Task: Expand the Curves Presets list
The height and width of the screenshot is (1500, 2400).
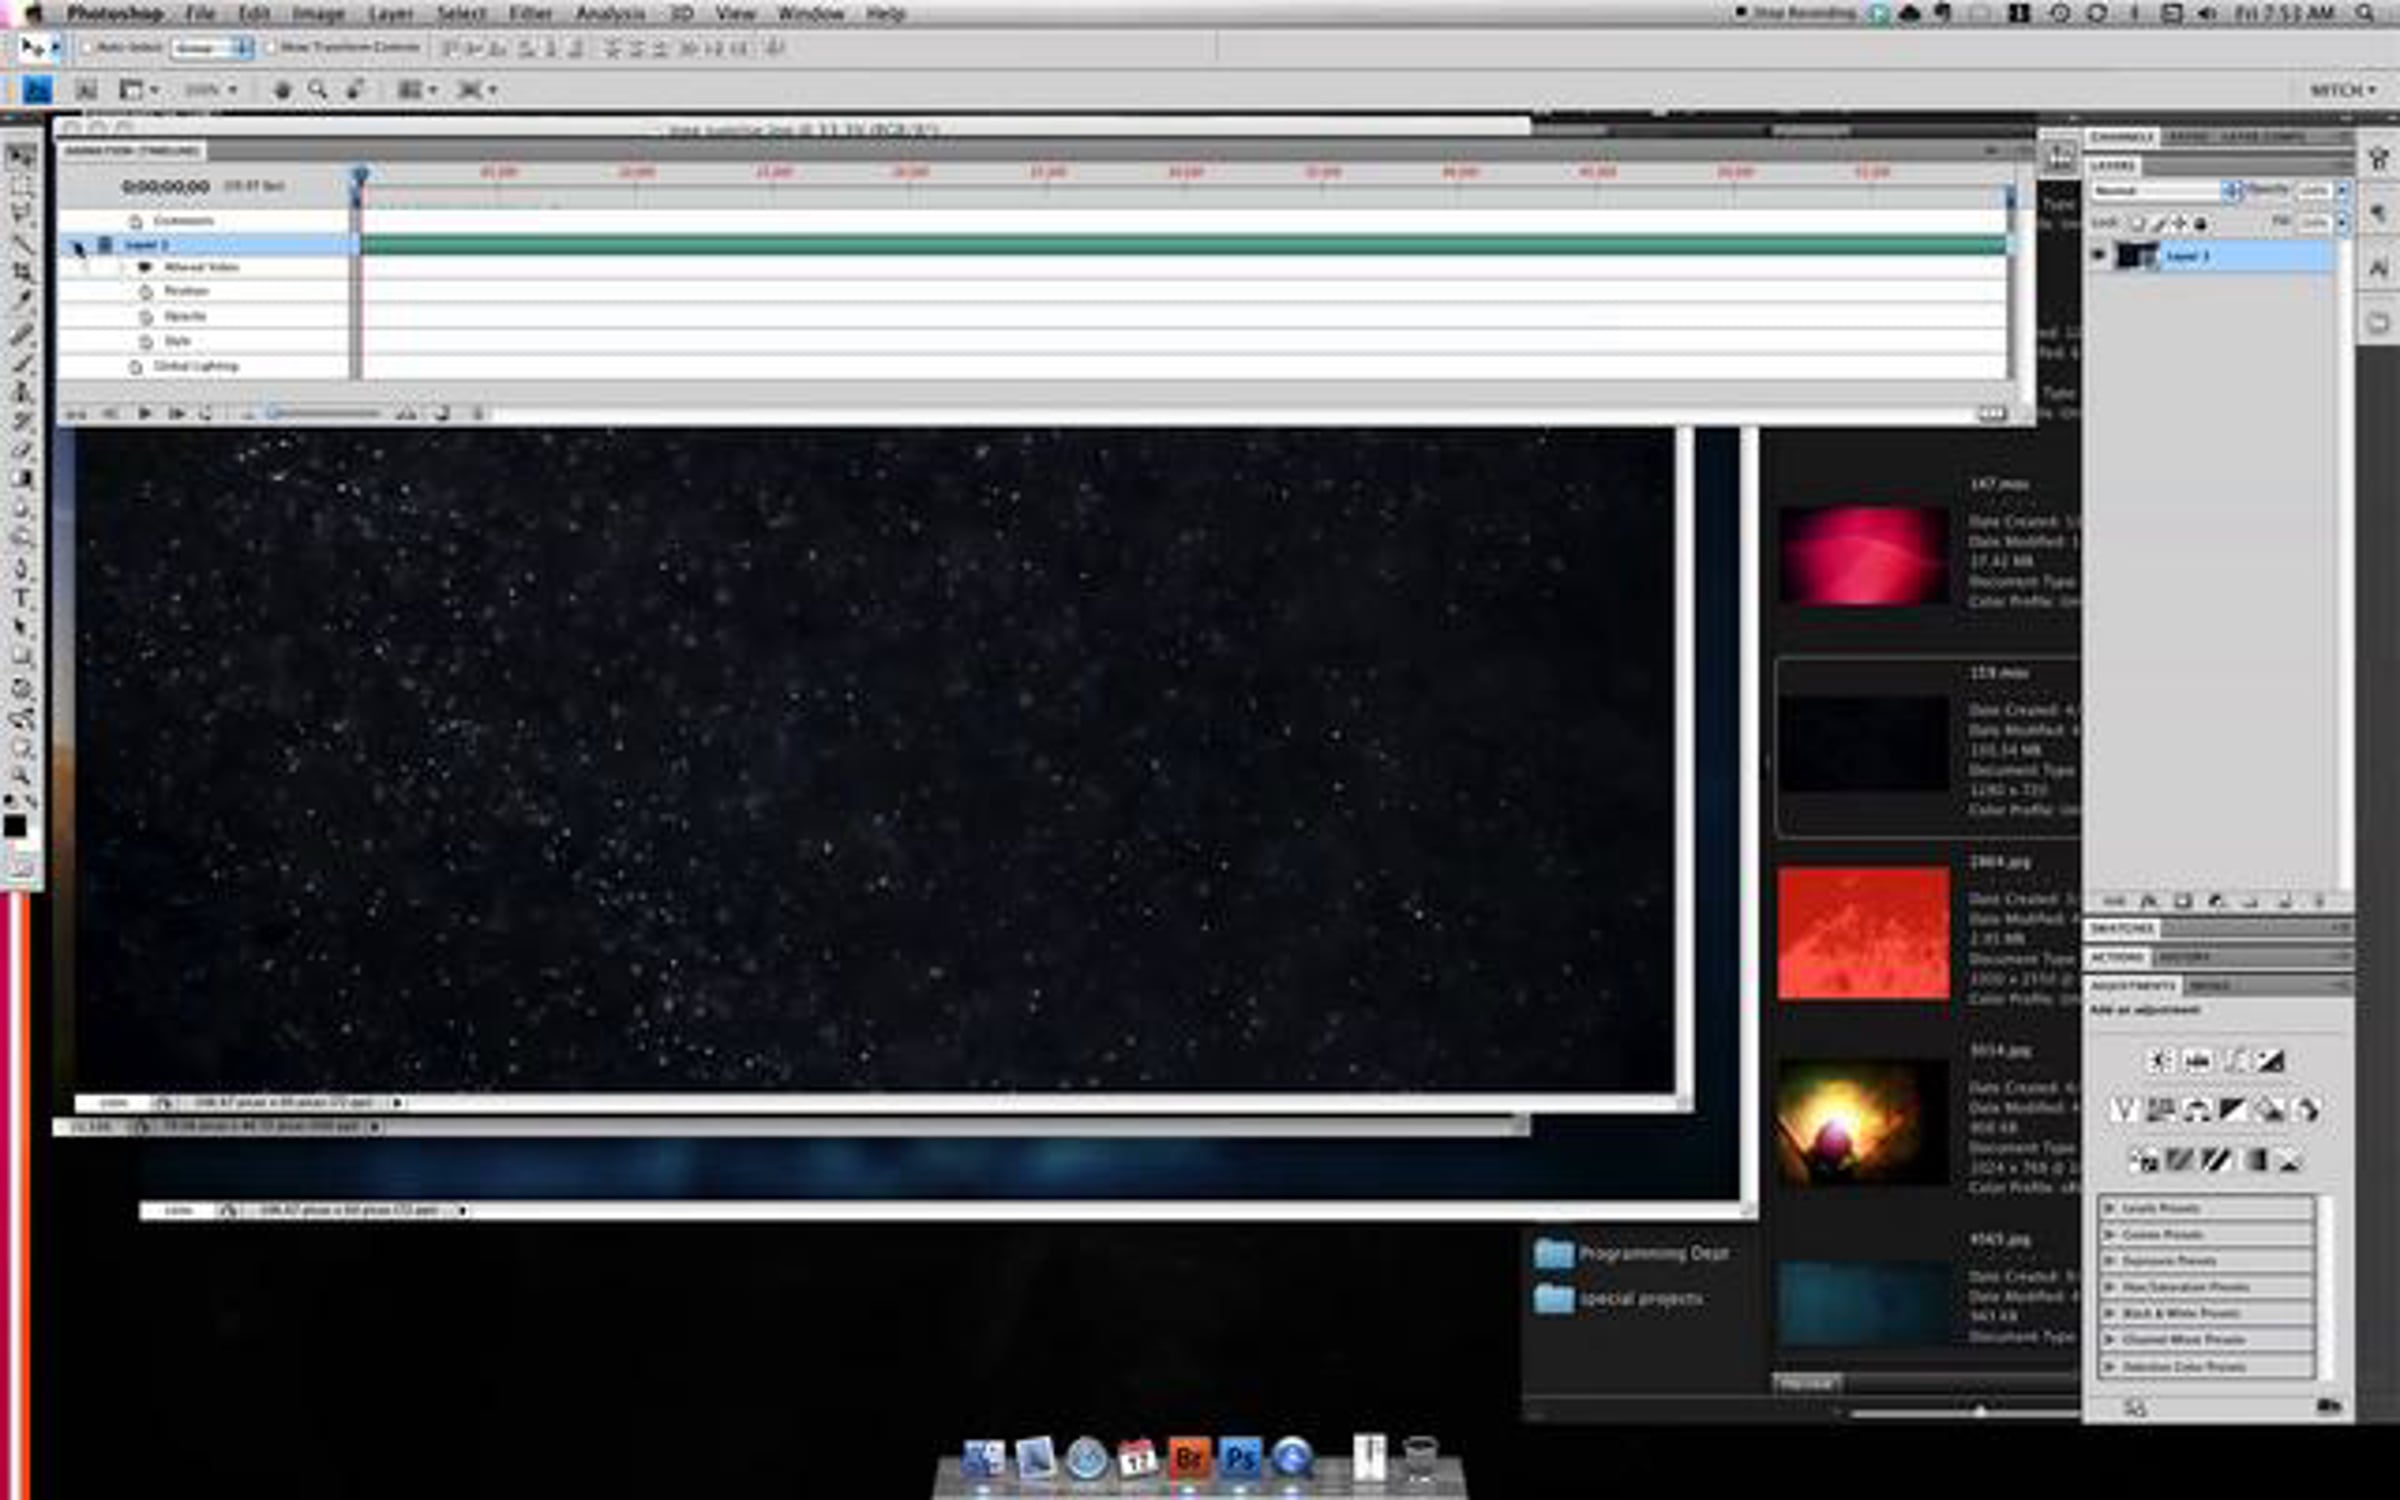Action: click(x=2110, y=1234)
